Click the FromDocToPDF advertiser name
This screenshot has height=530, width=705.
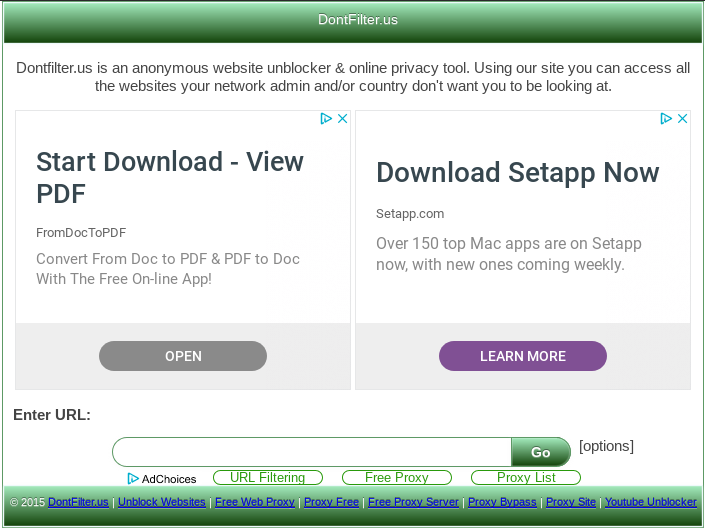coord(81,233)
